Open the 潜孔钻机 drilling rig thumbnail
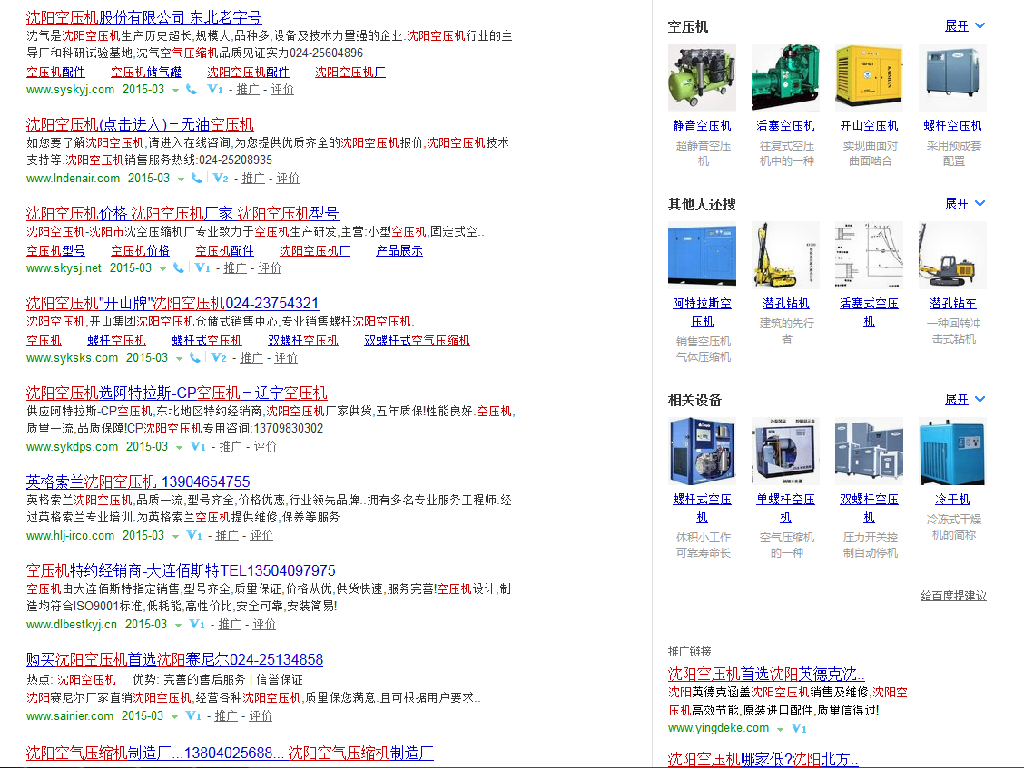1024x768 pixels. click(786, 255)
